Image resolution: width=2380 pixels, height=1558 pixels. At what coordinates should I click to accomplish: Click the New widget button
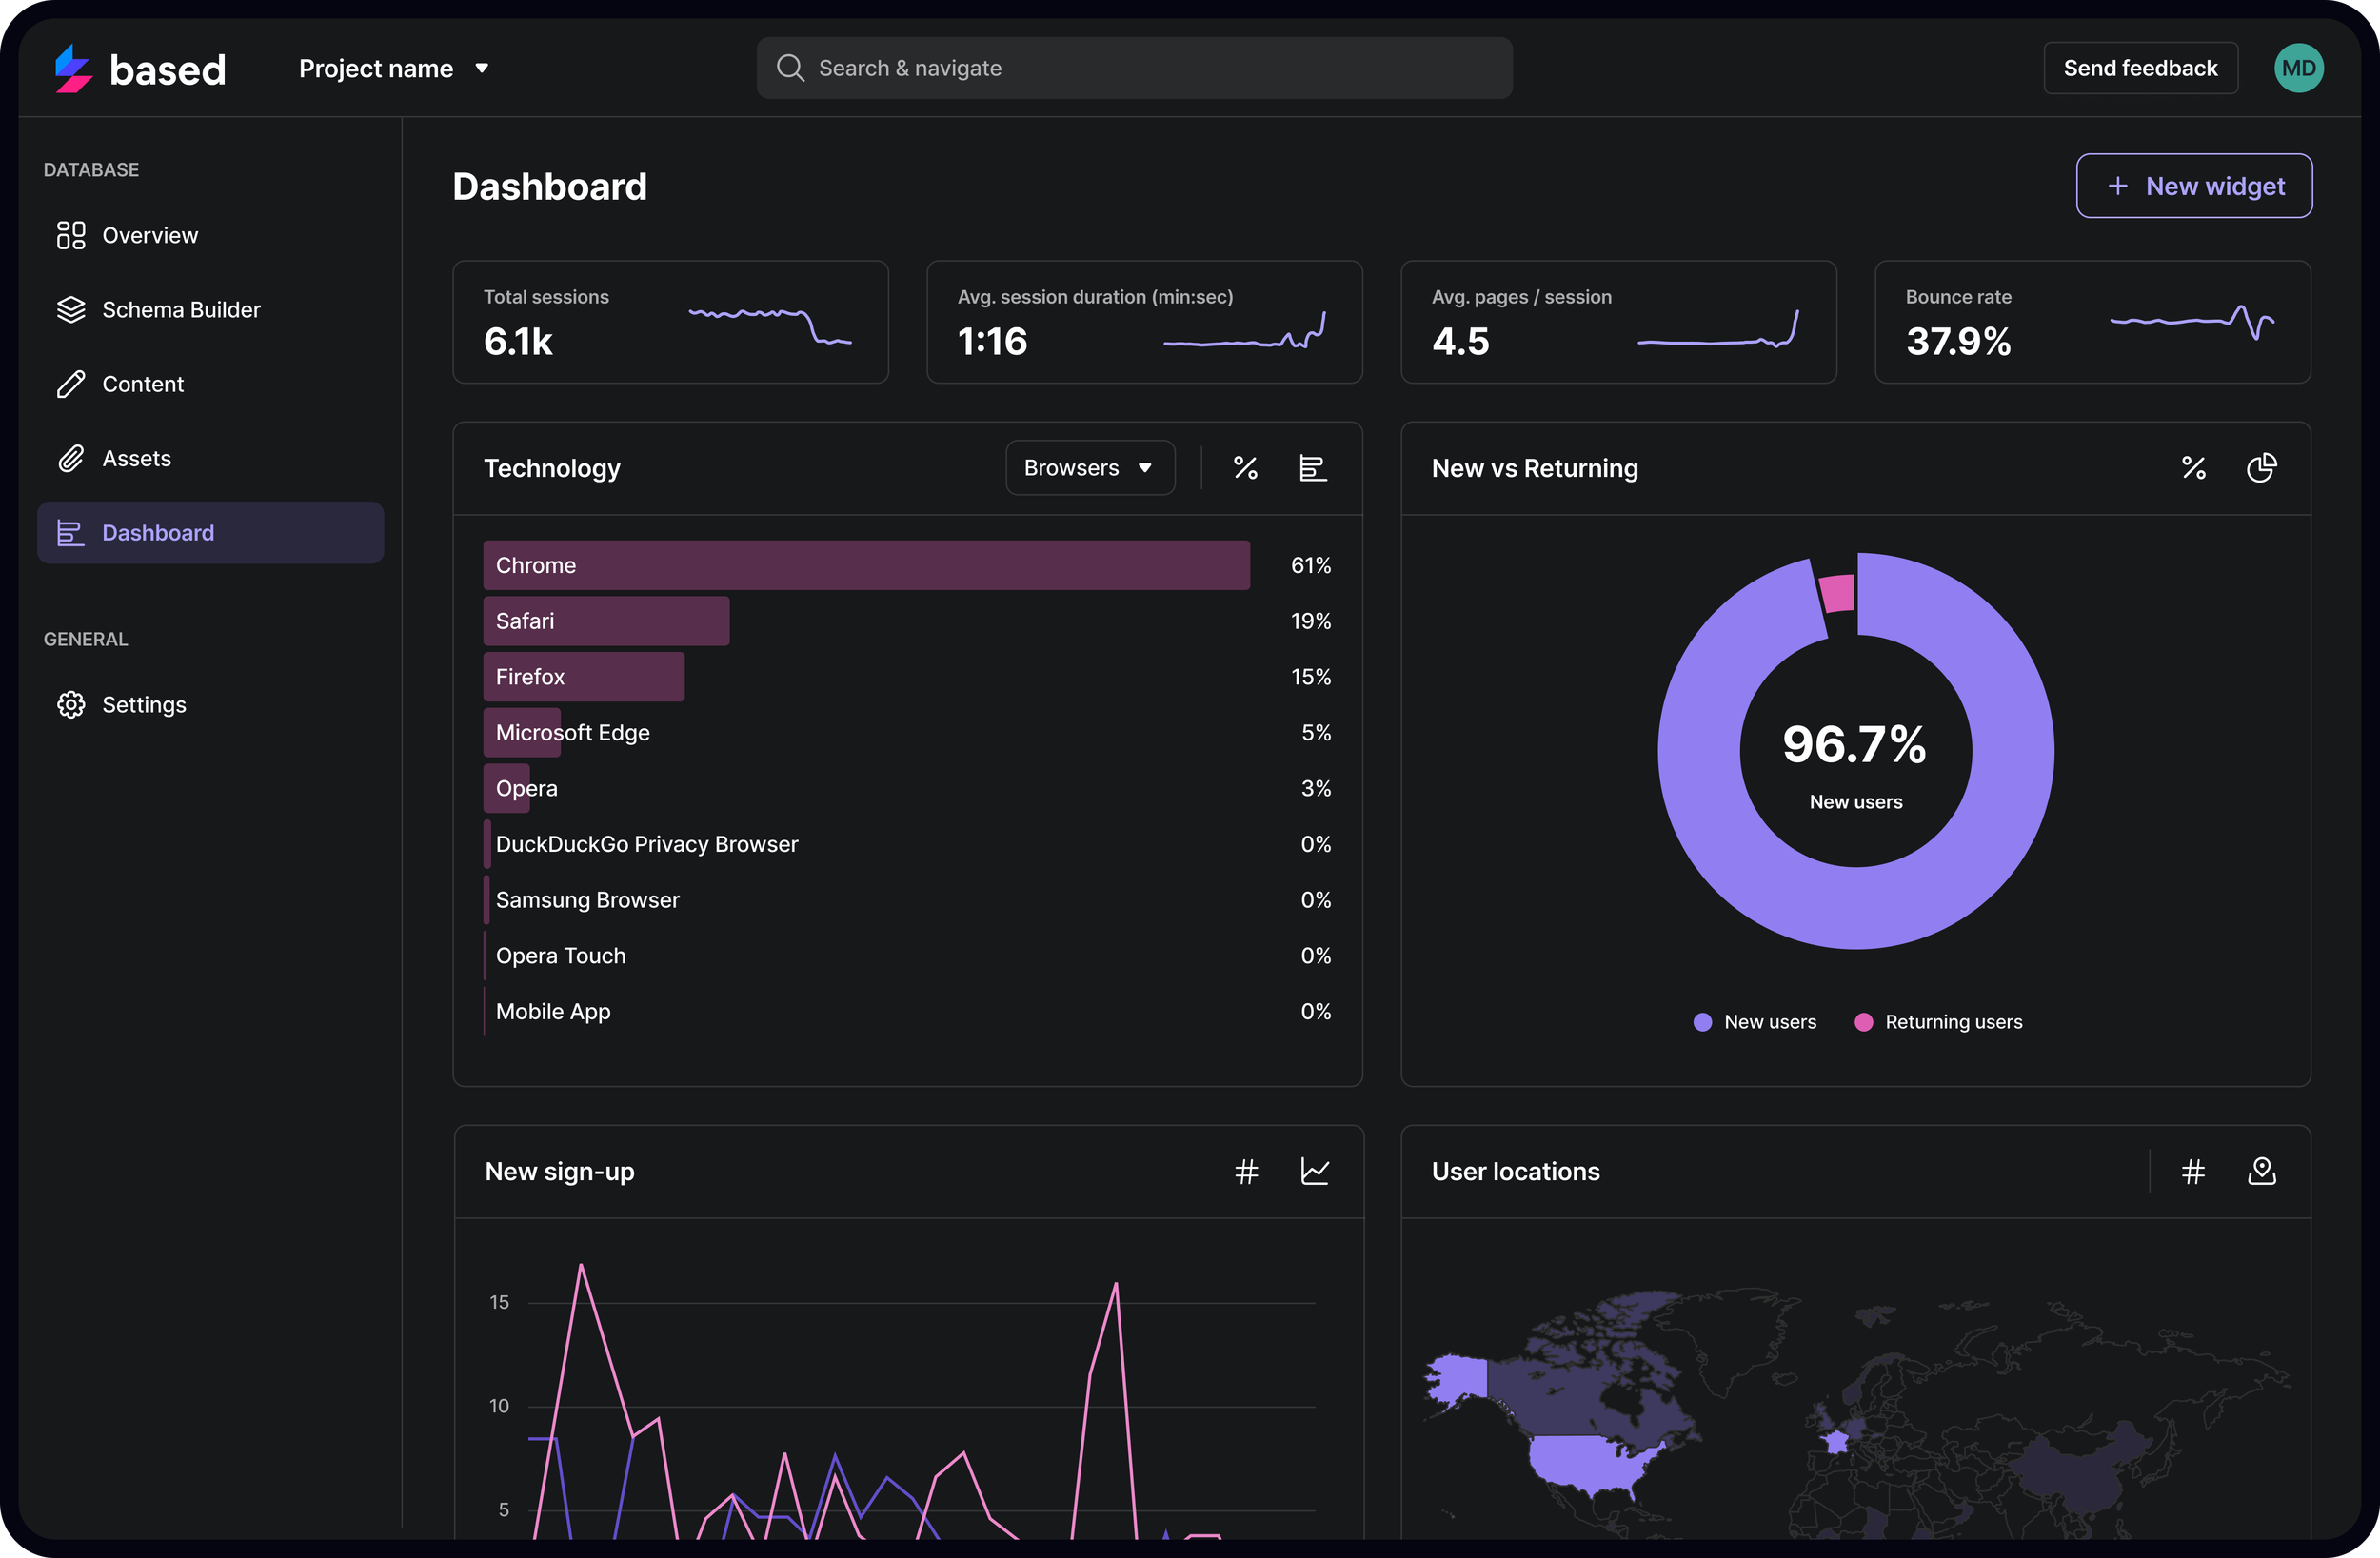pos(2194,186)
